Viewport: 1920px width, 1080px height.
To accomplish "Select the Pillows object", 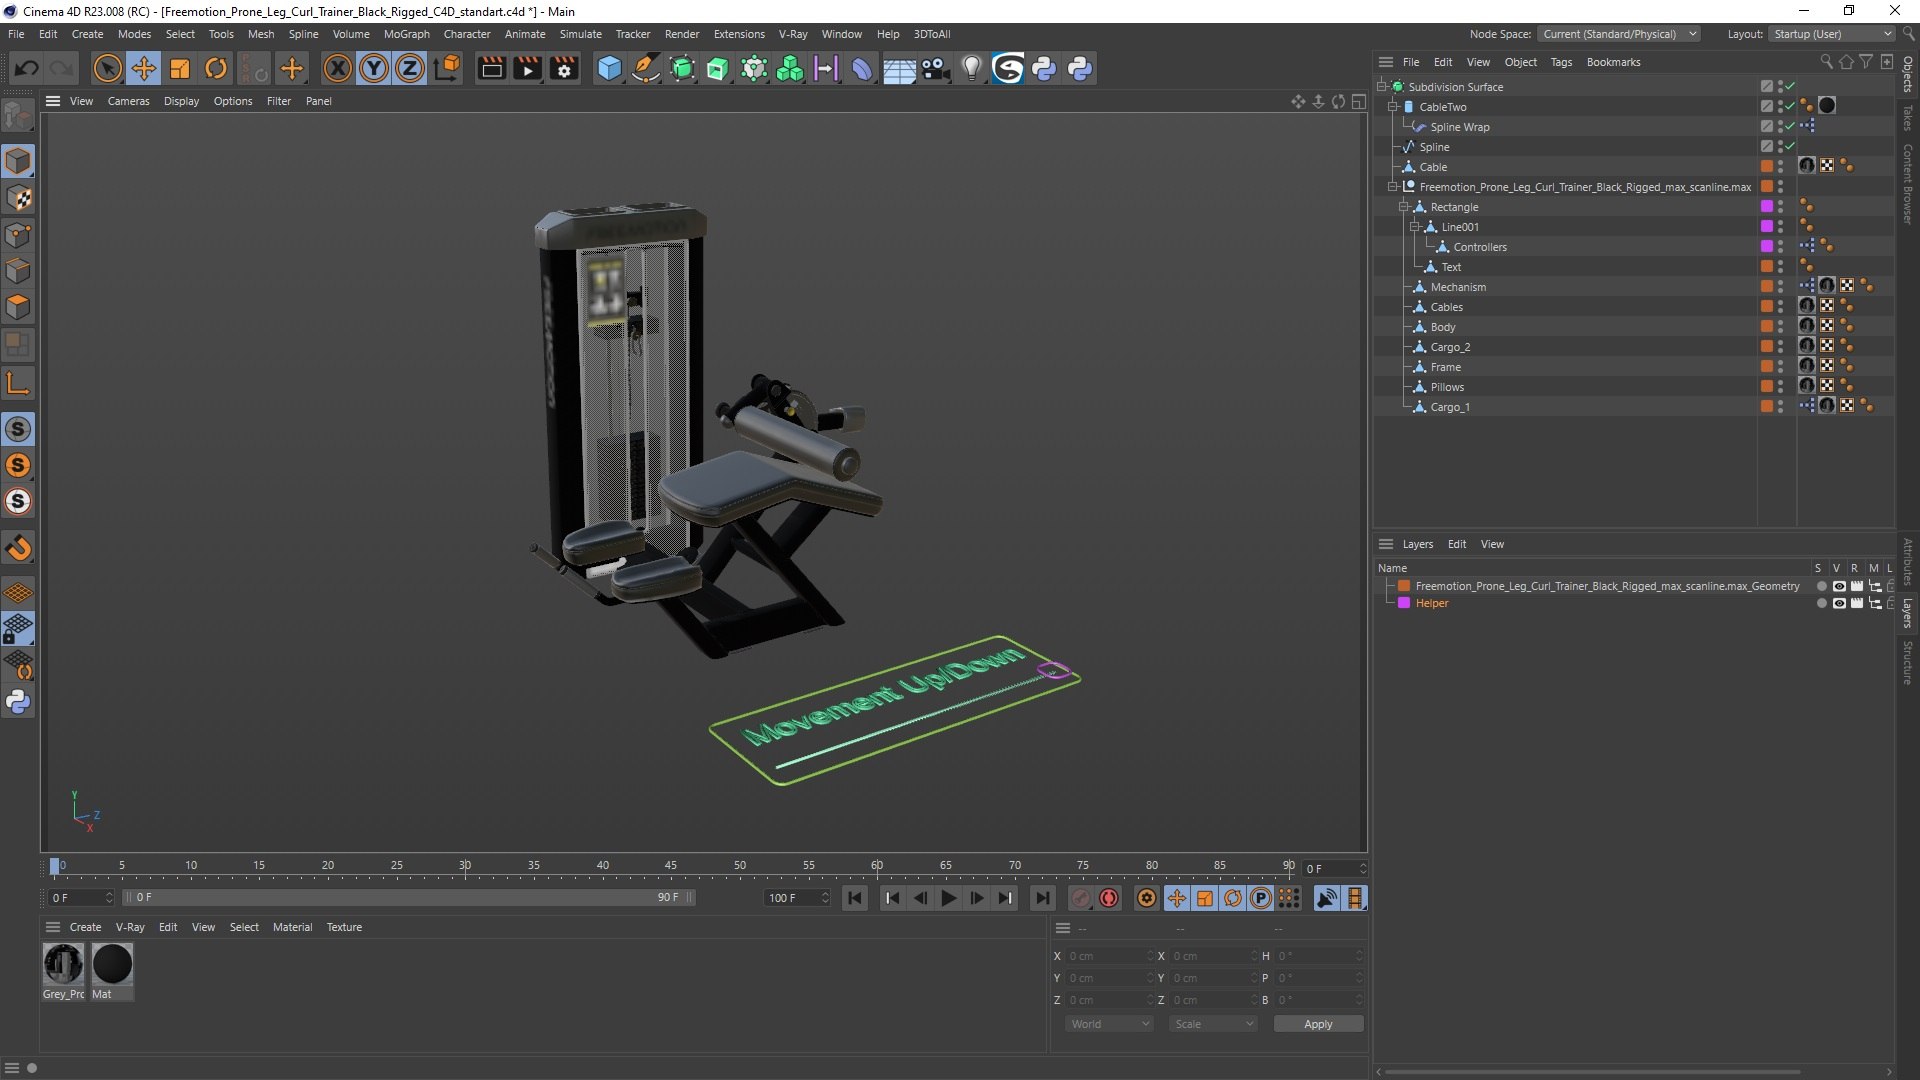I will pyautogui.click(x=1447, y=387).
